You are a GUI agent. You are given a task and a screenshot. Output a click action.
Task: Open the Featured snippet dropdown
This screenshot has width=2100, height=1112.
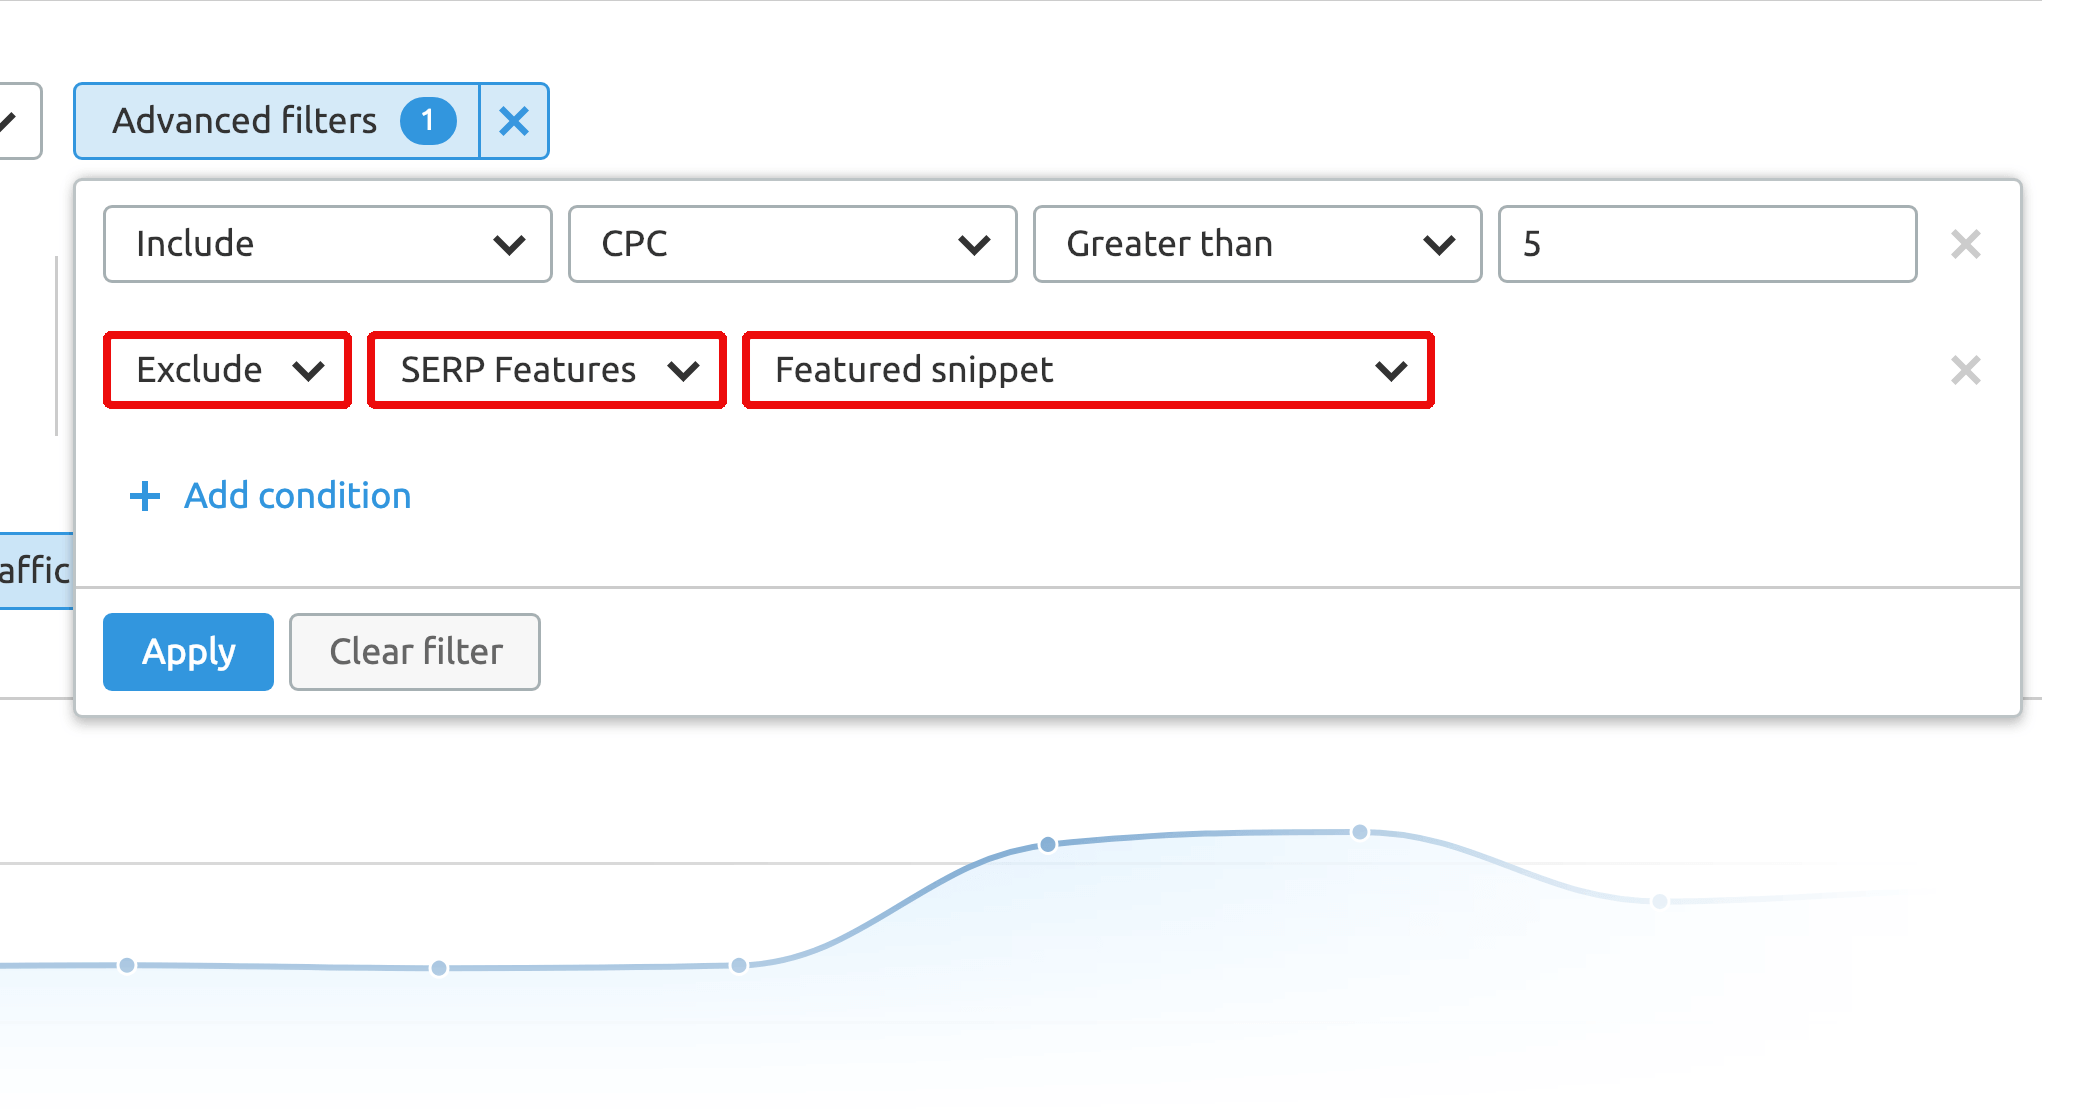pos(1088,370)
